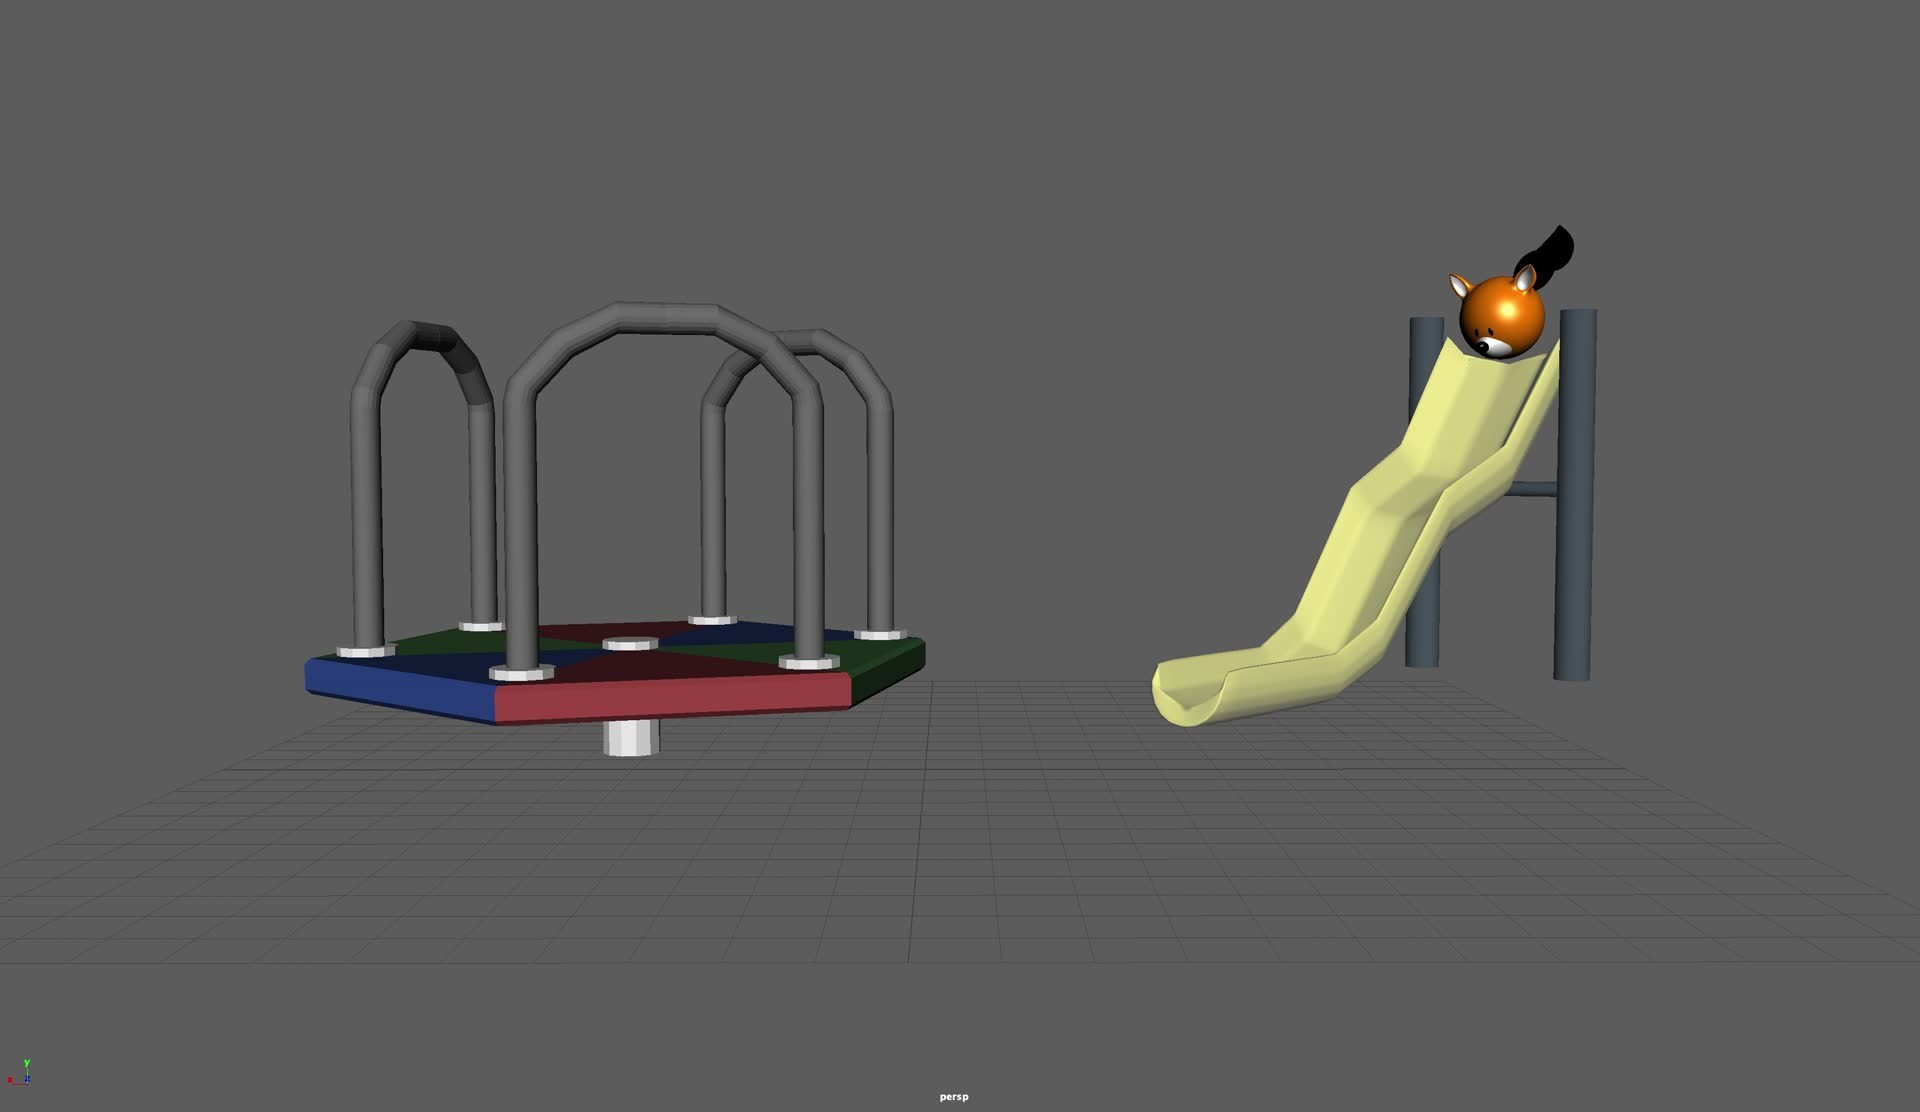Select the left arch handlebar
The image size is (1920, 1112).
(366, 500)
